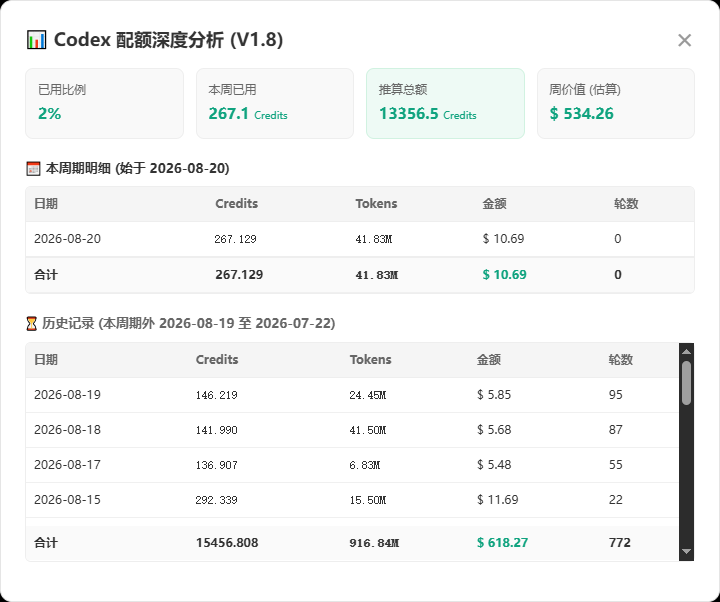Click the calendar icon beside 本周期明细

33,169
